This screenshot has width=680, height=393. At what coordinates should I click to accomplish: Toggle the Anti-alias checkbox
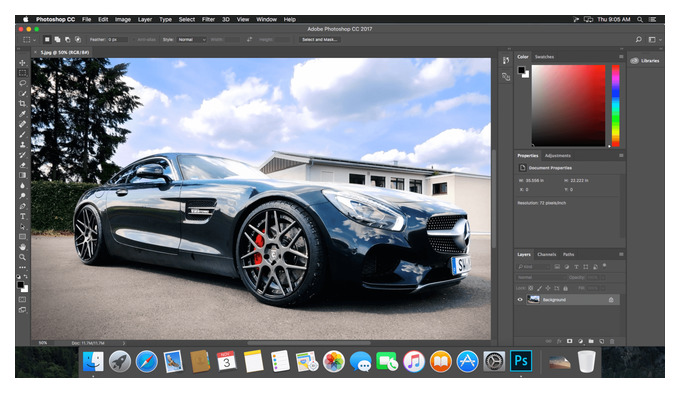tap(134, 39)
